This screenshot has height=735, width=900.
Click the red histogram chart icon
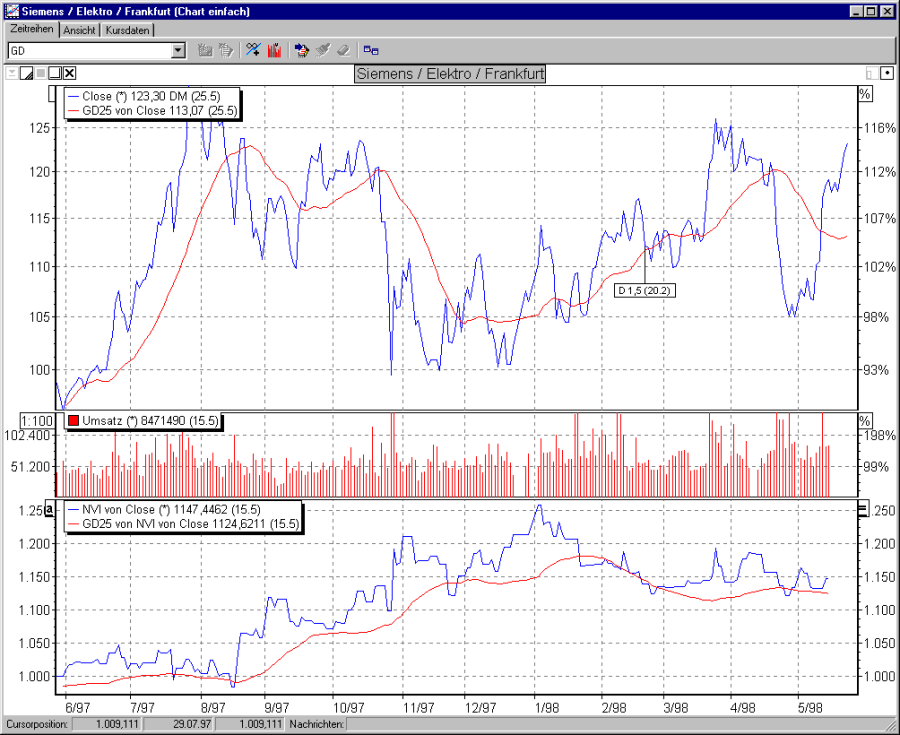coord(275,50)
